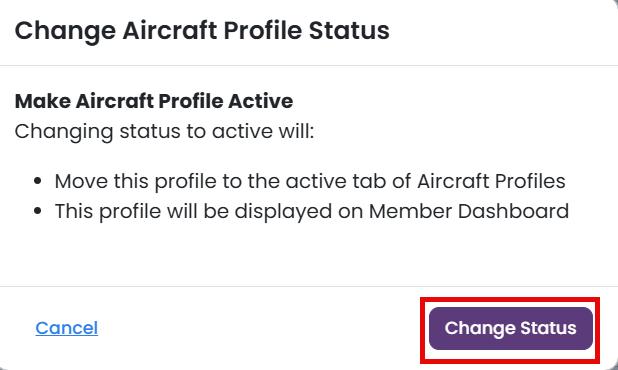618x370 pixels.
Task: Click the Make Aircraft Profile Active heading
Action: (x=154, y=101)
